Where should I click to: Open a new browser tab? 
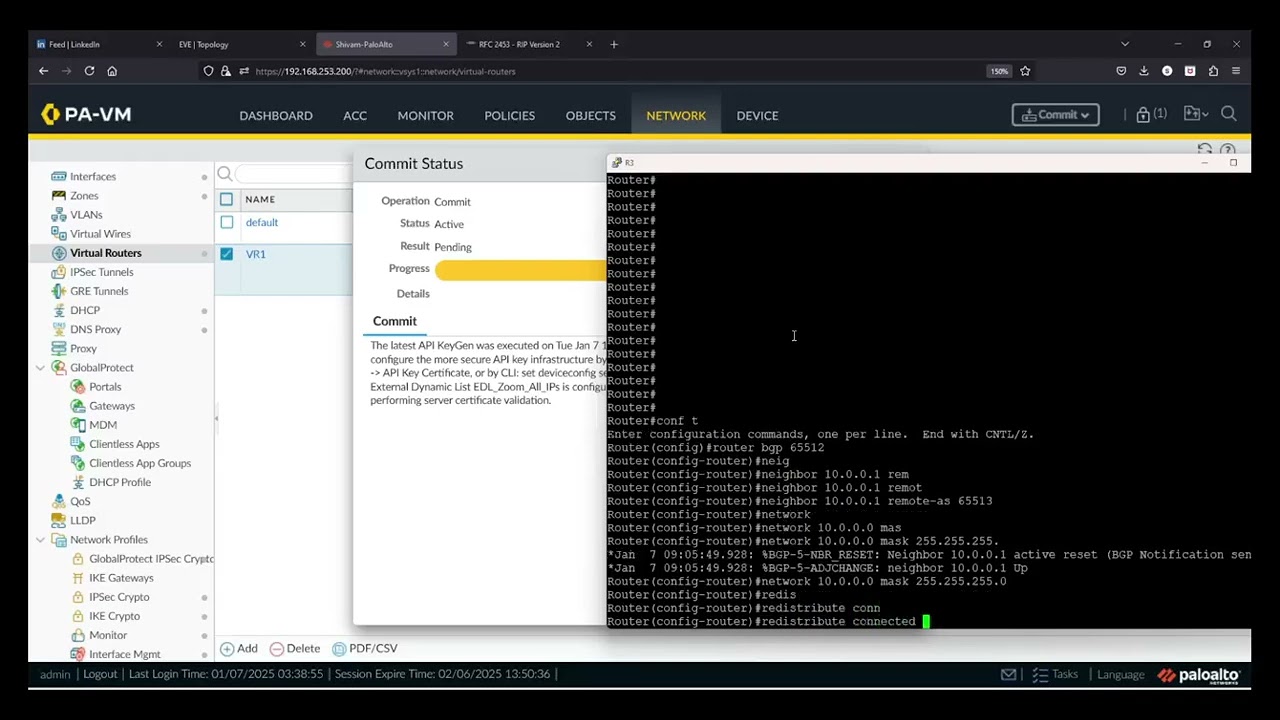(614, 44)
